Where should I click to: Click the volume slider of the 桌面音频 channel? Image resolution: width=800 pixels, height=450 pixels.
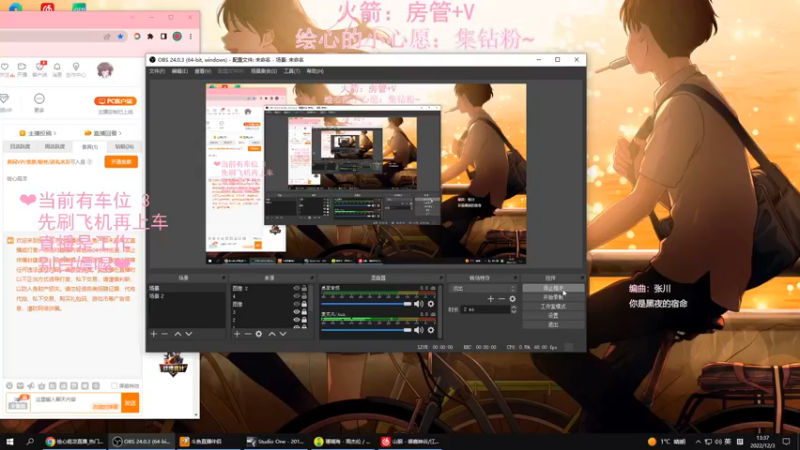(366, 304)
